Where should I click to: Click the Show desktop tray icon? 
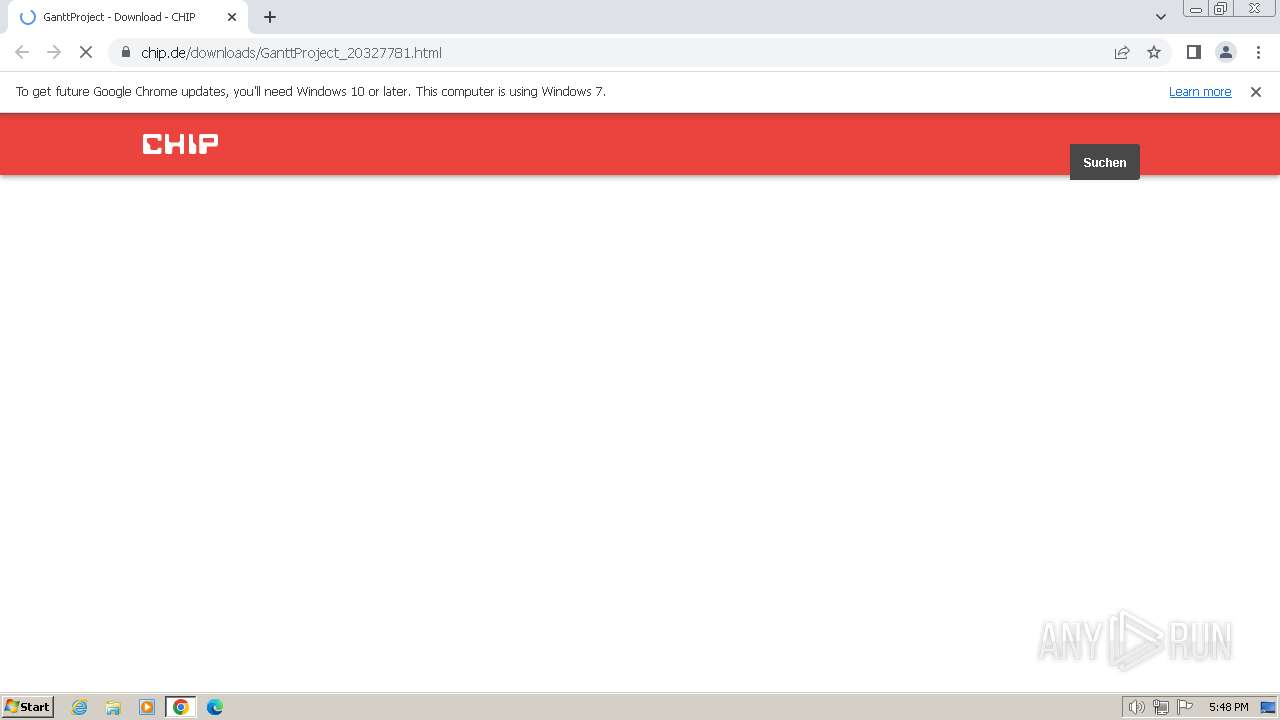tap(1268, 707)
